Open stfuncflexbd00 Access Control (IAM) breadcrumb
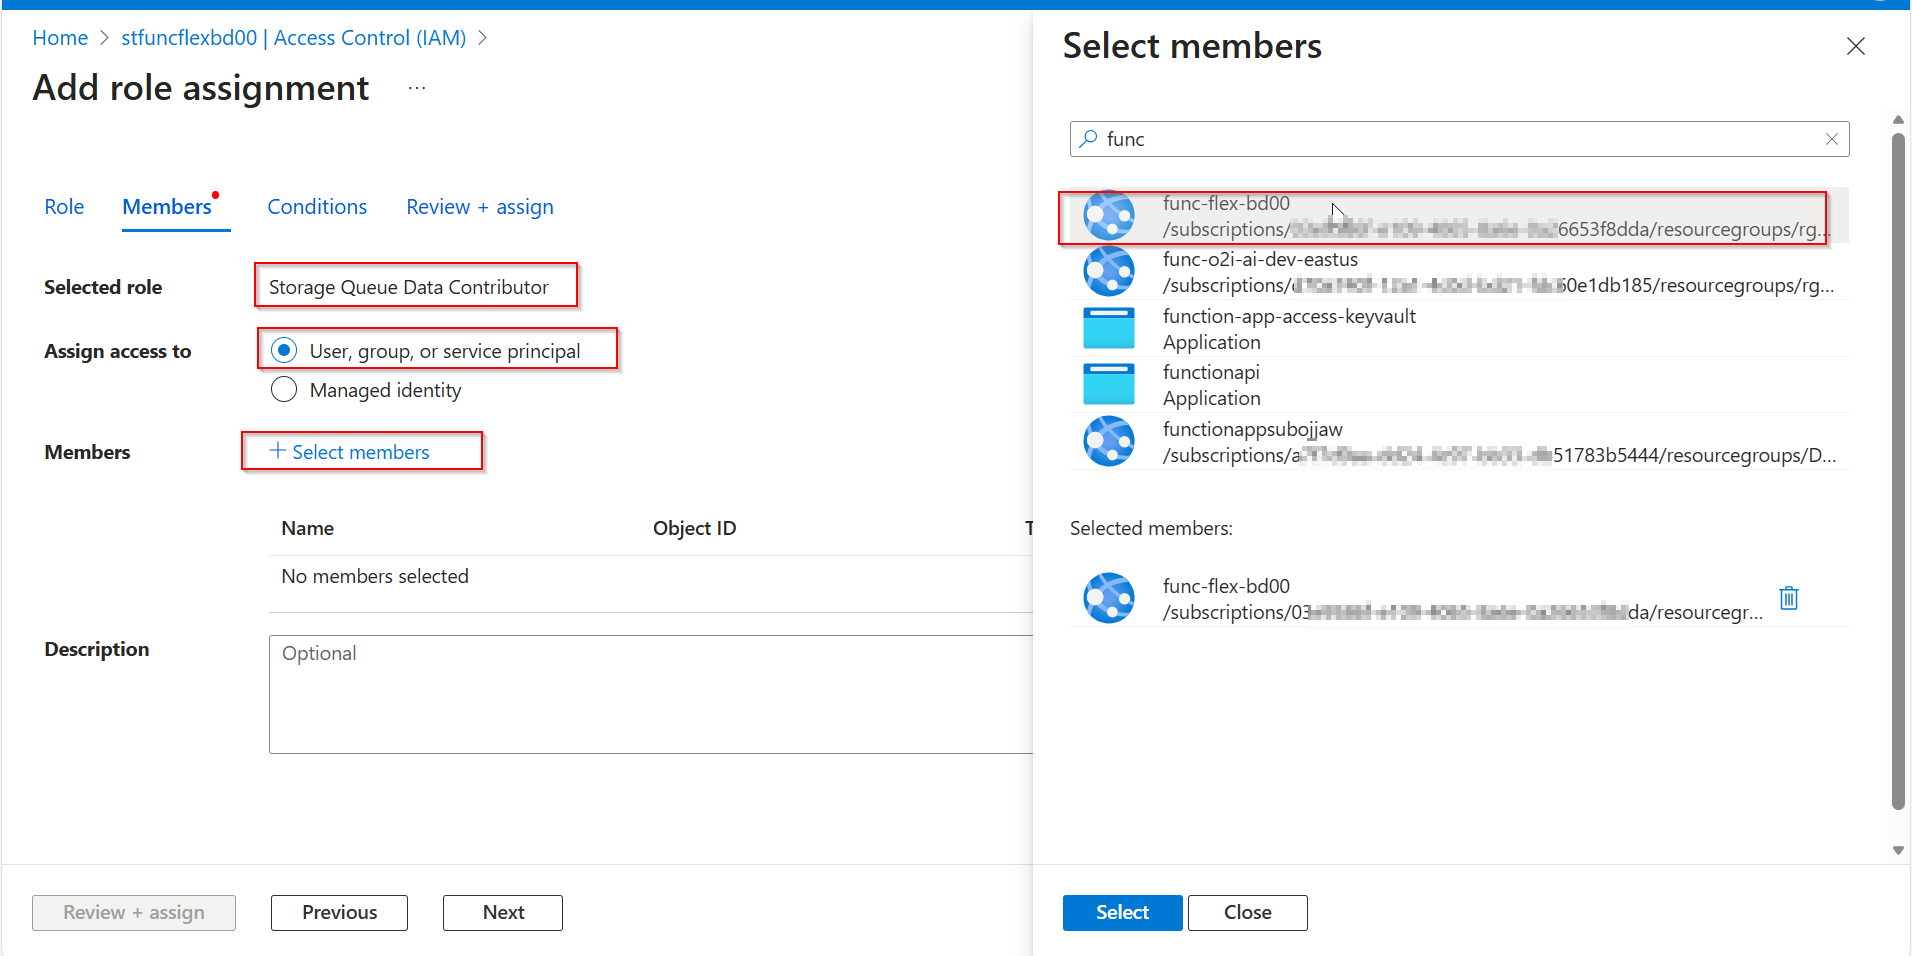This screenshot has height=956, width=1912. 294,38
